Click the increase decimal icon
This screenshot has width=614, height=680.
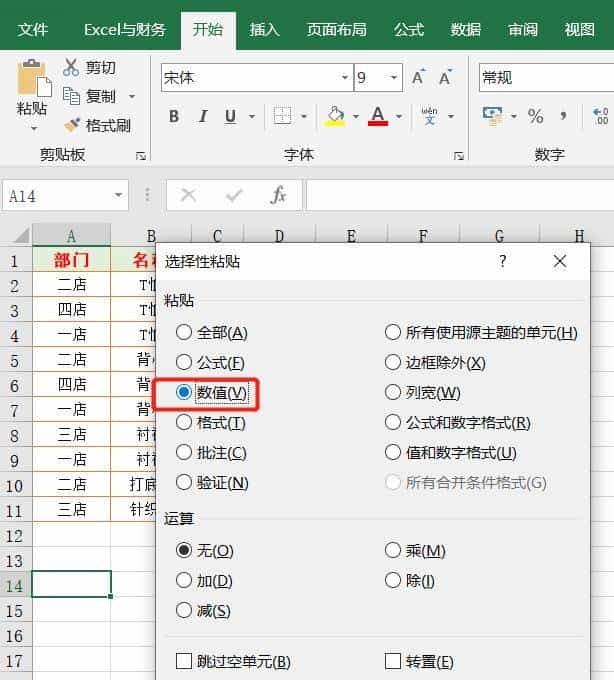click(x=601, y=116)
